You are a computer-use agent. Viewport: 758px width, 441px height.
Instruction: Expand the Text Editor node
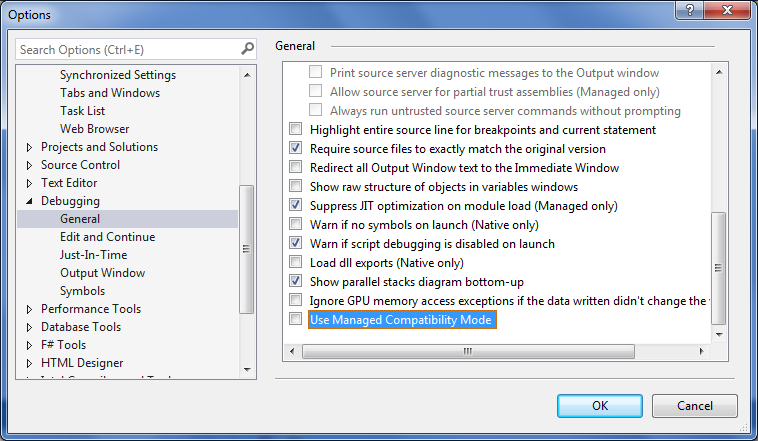point(30,183)
